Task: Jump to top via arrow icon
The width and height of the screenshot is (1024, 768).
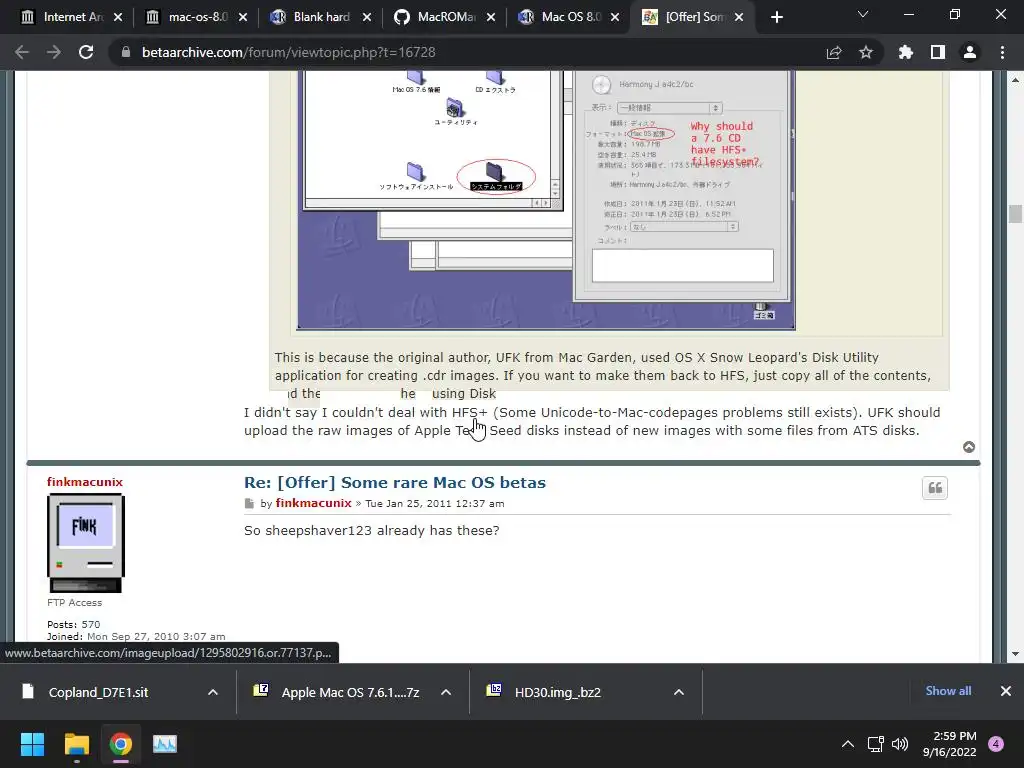Action: click(x=968, y=447)
